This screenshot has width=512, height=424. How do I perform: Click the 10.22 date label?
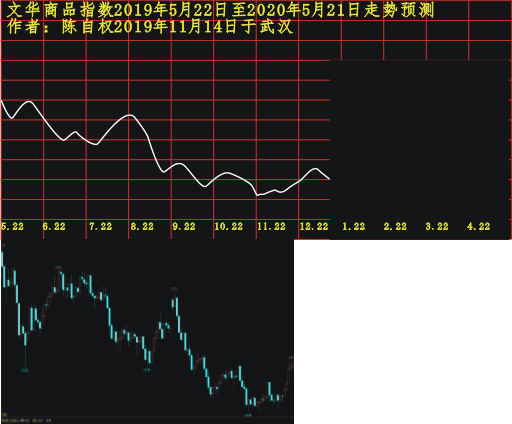(x=228, y=226)
